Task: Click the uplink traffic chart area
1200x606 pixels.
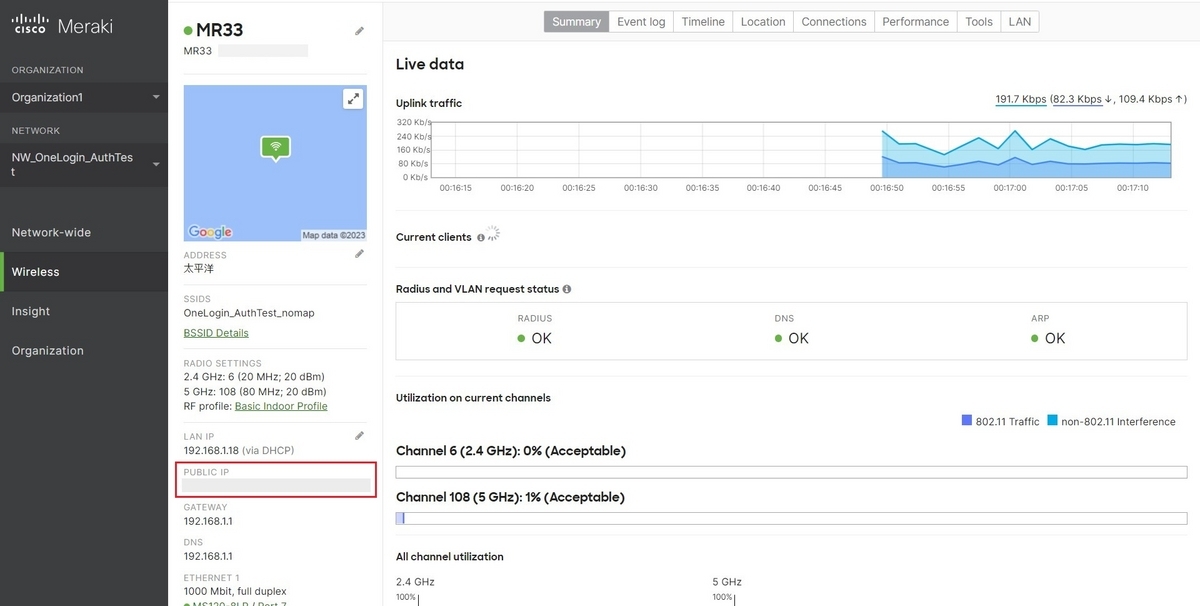Action: [x=800, y=150]
